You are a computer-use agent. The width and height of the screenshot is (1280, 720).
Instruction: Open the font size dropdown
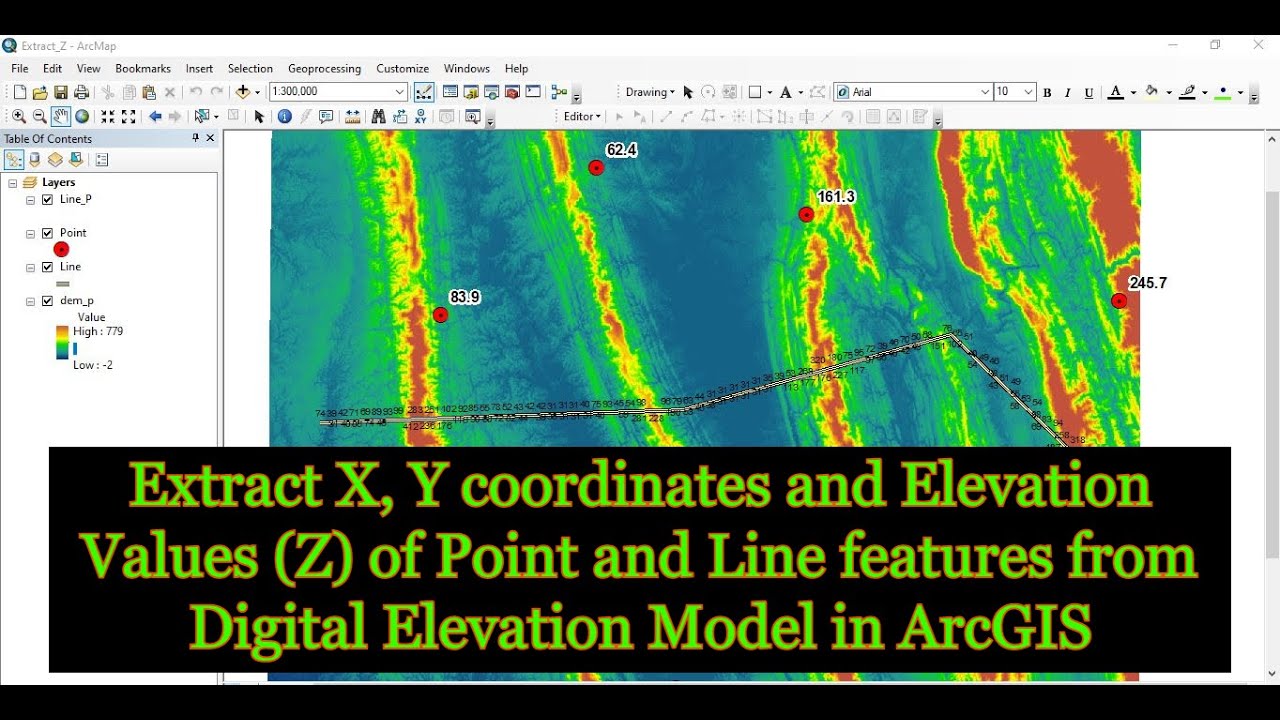tap(1029, 92)
